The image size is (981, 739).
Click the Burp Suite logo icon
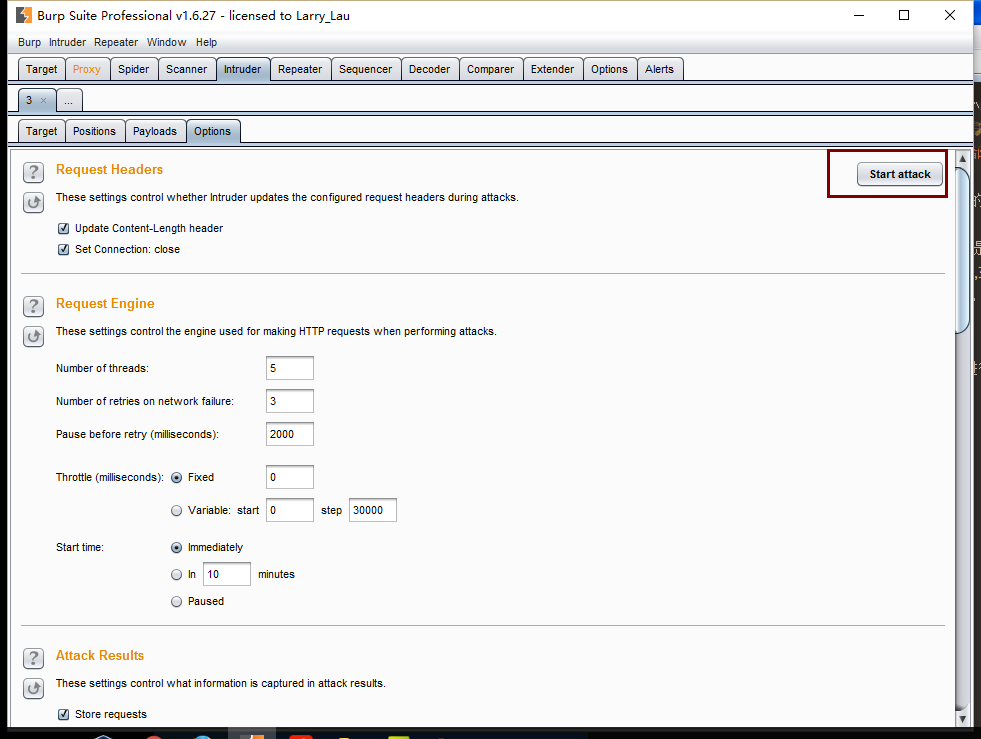pyautogui.click(x=24, y=15)
